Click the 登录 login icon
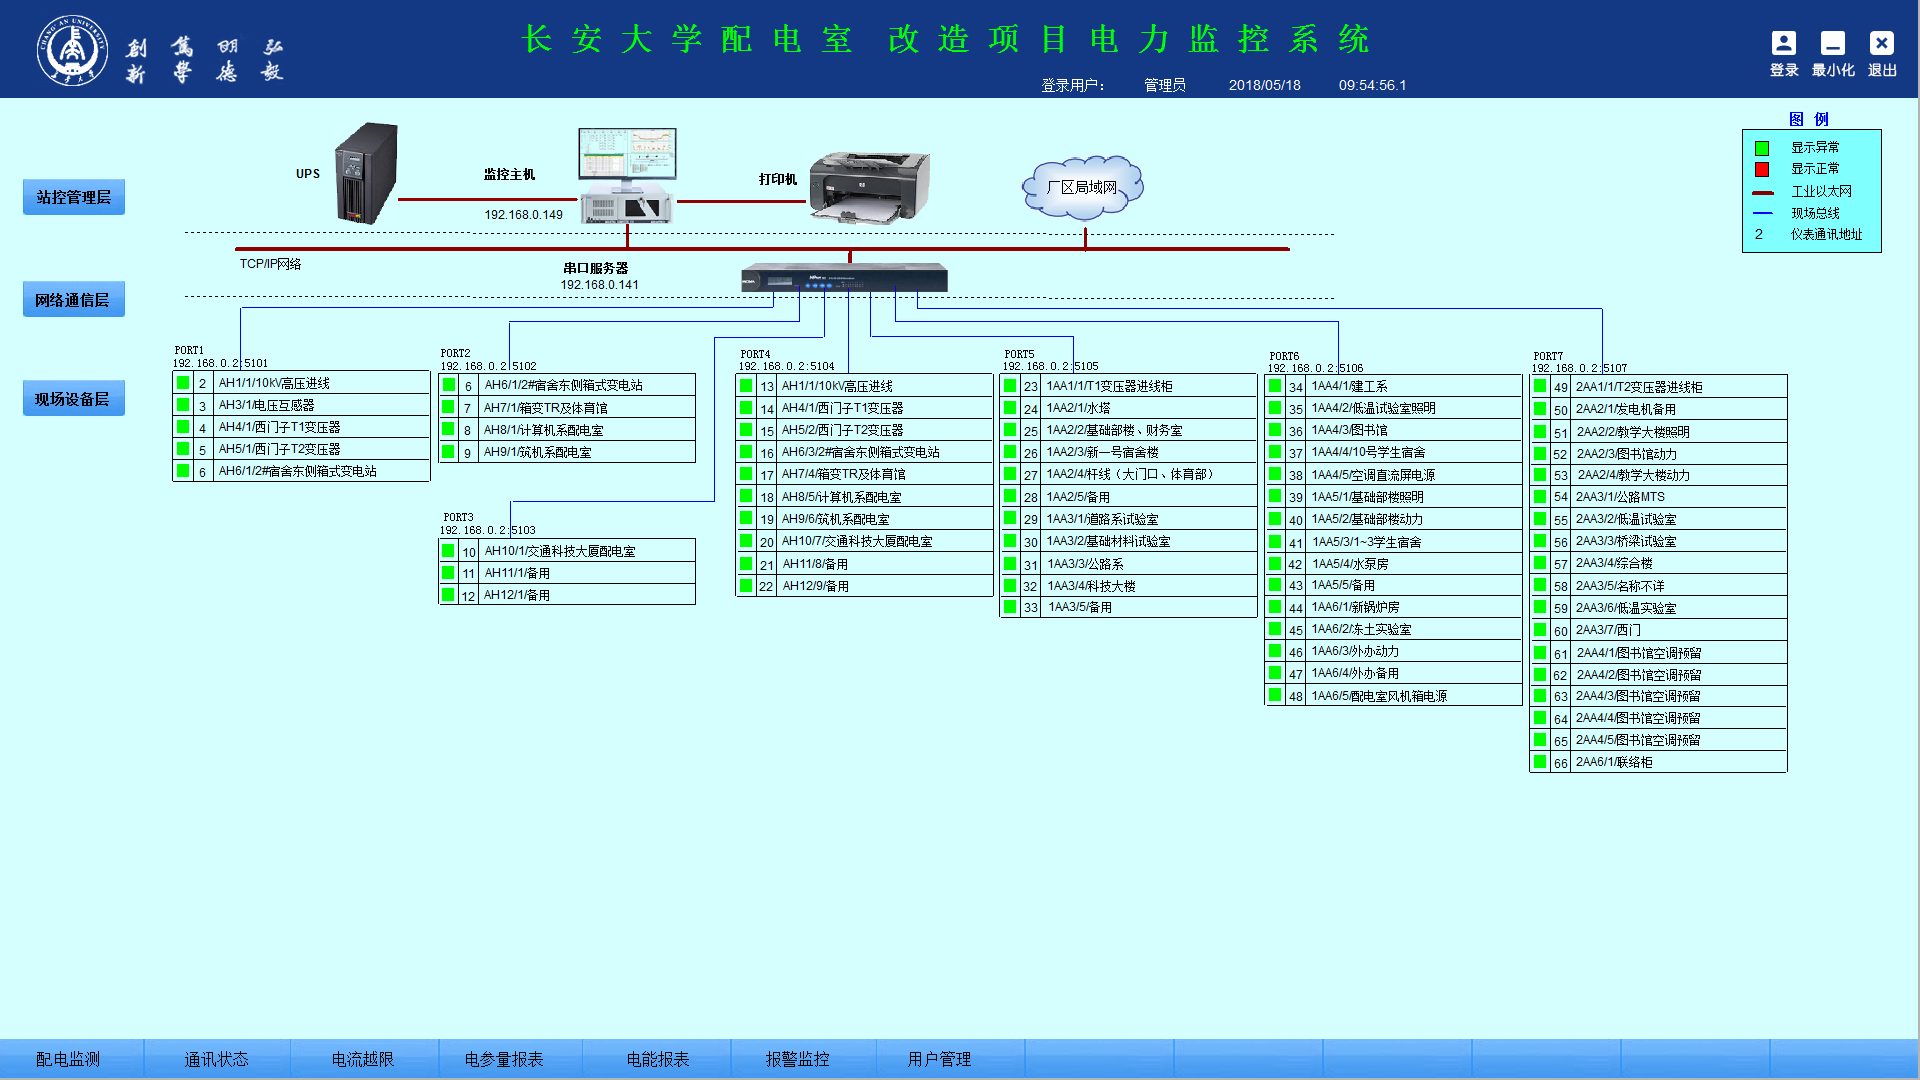Viewport: 1920px width, 1080px height. pyautogui.click(x=1783, y=44)
